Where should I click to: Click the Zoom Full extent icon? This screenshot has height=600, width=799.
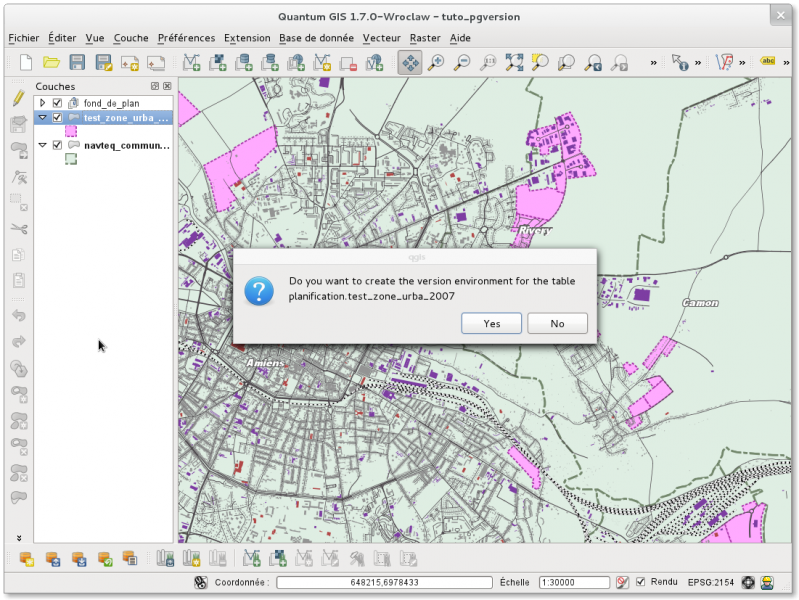coord(514,63)
